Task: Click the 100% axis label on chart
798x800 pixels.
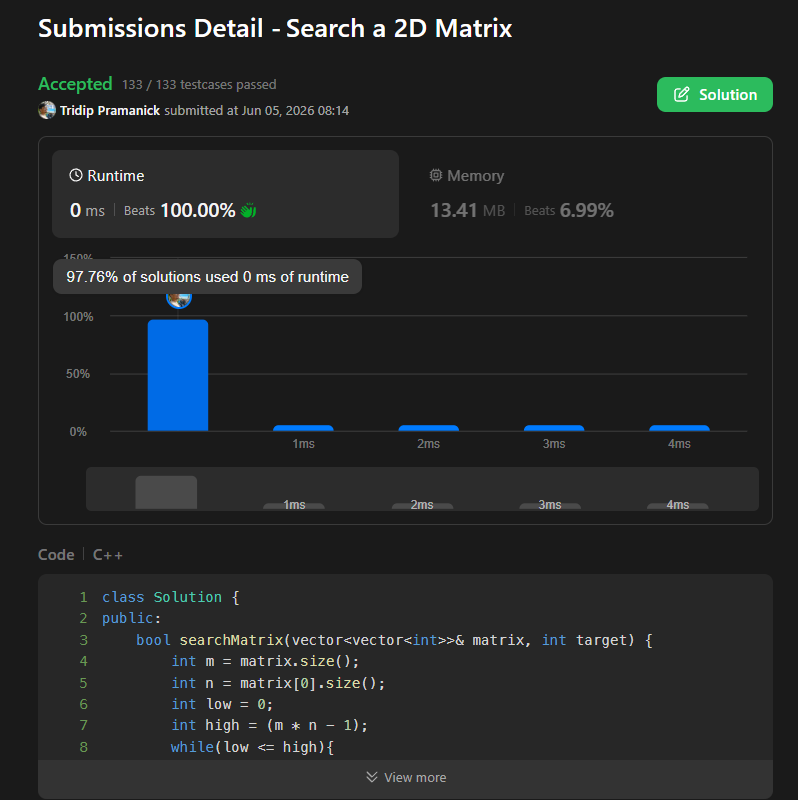Action: [x=78, y=317]
